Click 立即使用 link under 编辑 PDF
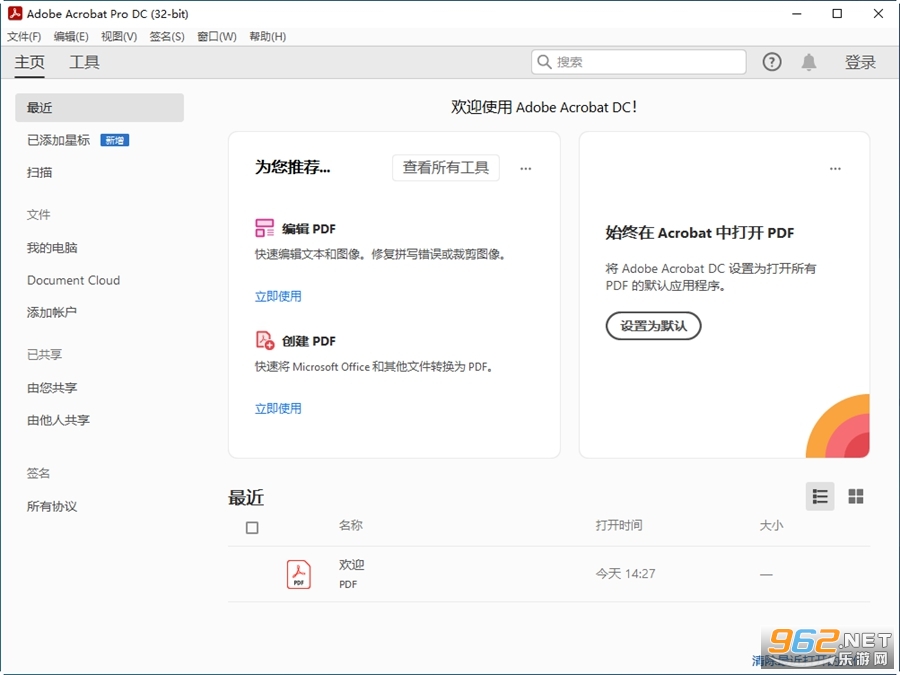This screenshot has width=900, height=675. click(x=278, y=296)
